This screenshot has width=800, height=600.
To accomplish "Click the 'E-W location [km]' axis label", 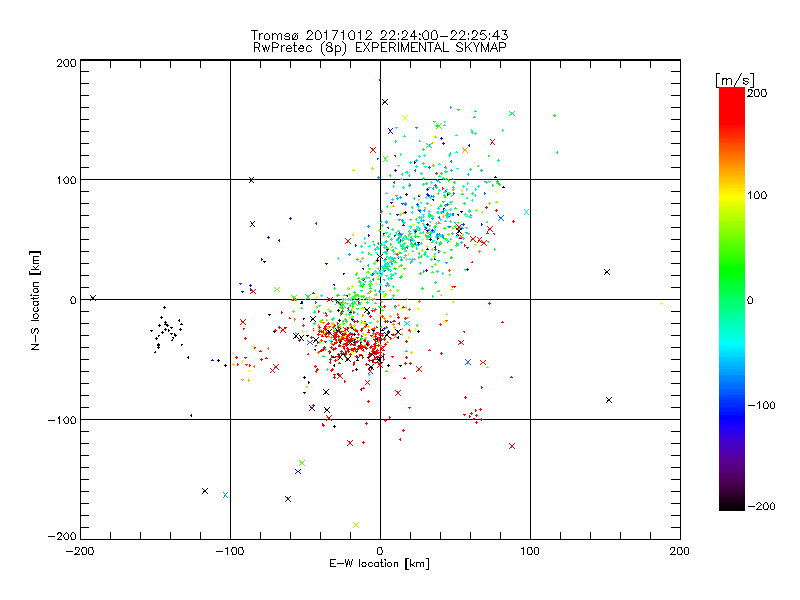I will 379,564.
